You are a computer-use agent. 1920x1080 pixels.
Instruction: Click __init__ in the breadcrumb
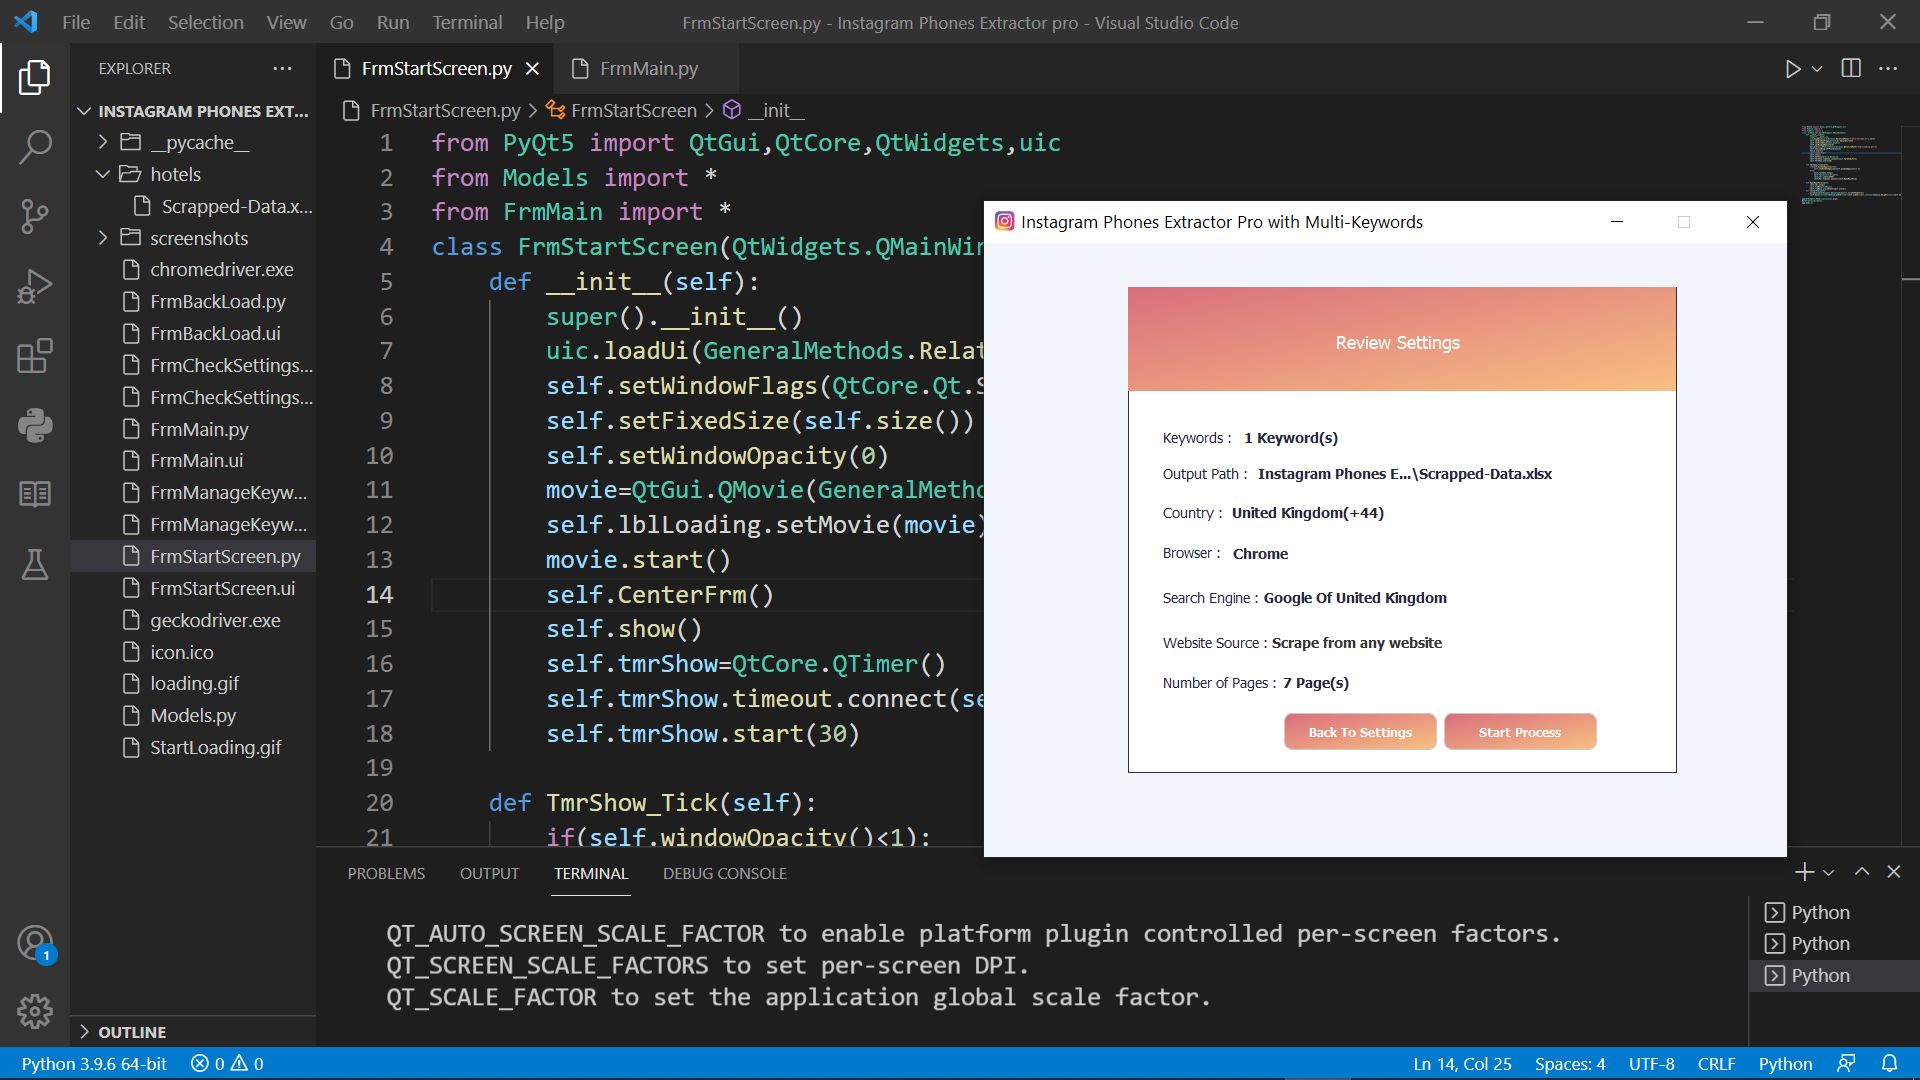(763, 110)
